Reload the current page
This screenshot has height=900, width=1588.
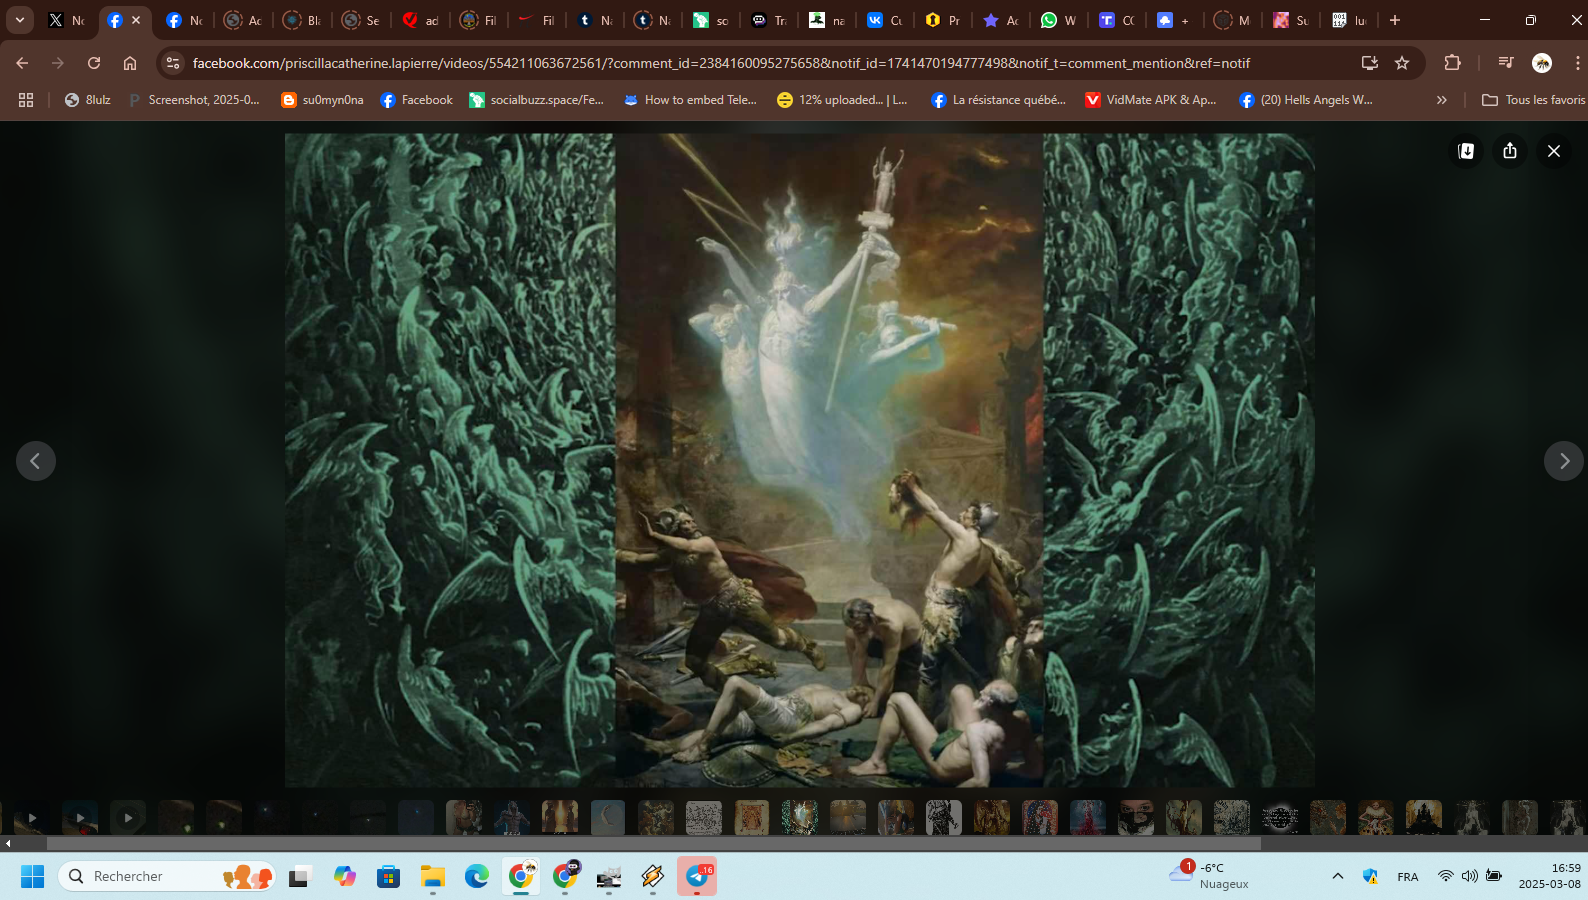[94, 63]
